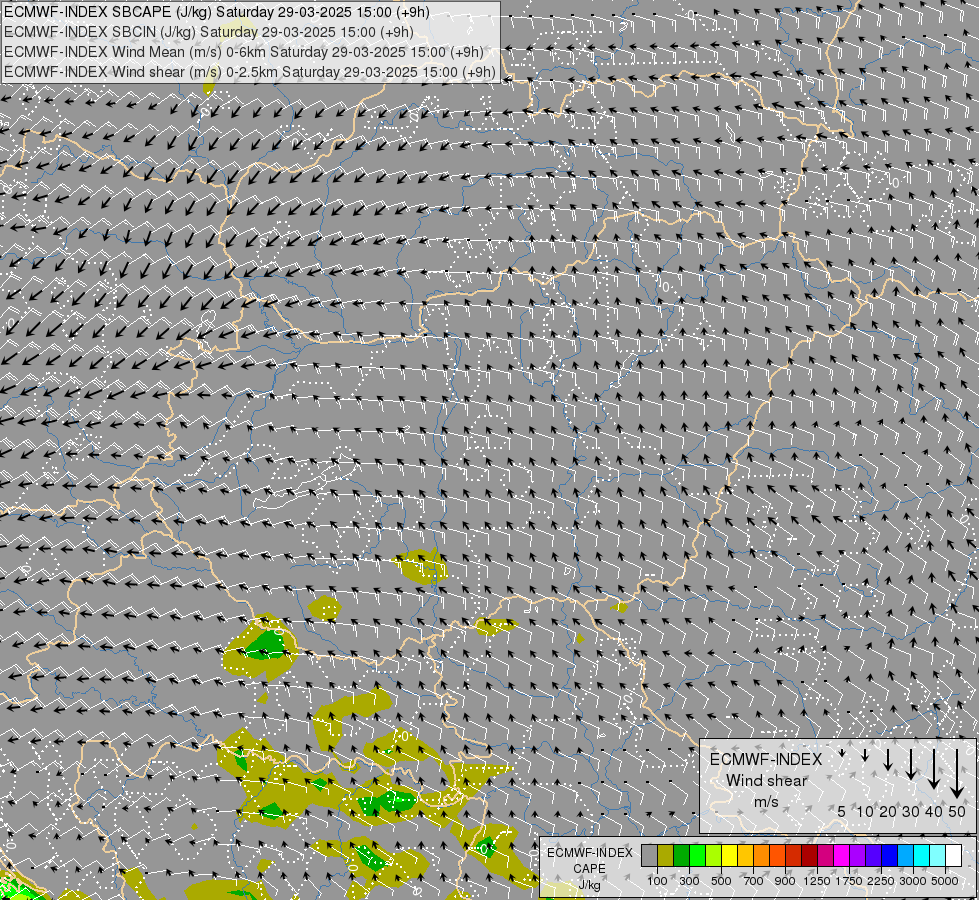
Task: Click the 40 m/s wind shear legend arrow
Action: tap(933, 769)
